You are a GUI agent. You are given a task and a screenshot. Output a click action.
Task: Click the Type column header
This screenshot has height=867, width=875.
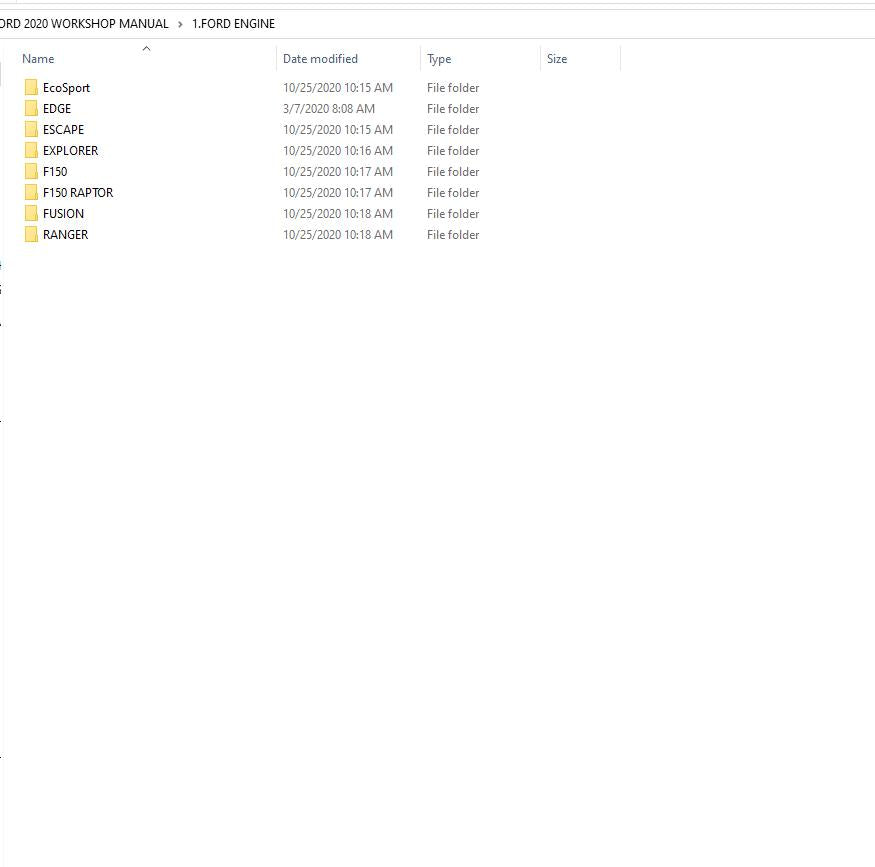pyautogui.click(x=439, y=59)
